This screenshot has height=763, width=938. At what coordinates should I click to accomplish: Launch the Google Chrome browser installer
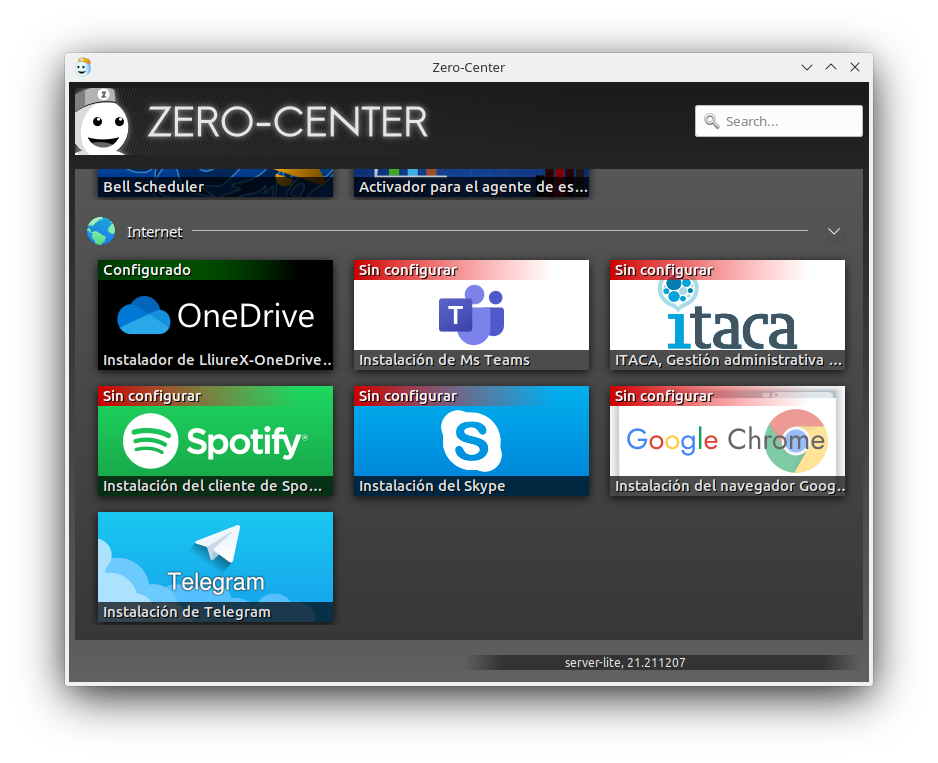pos(727,441)
